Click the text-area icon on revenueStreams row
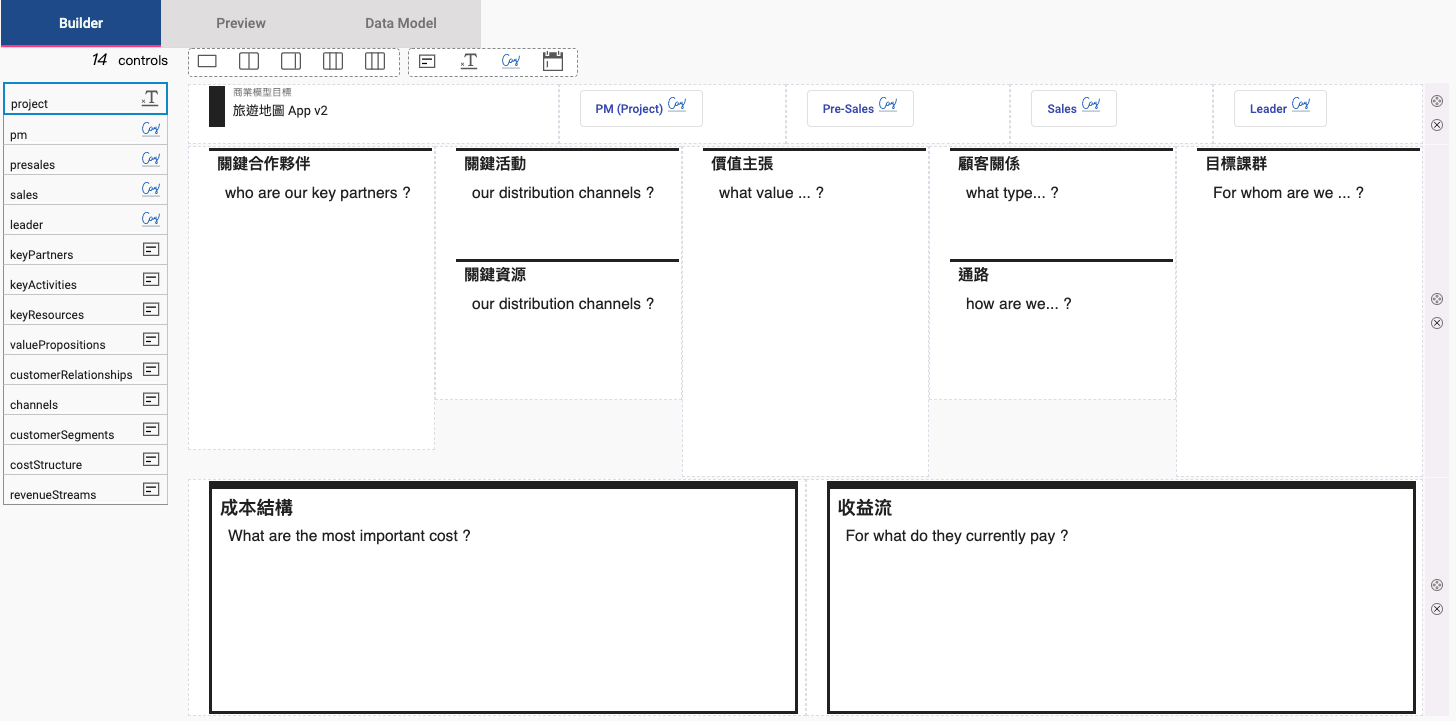This screenshot has height=721, width=1456. [151, 489]
